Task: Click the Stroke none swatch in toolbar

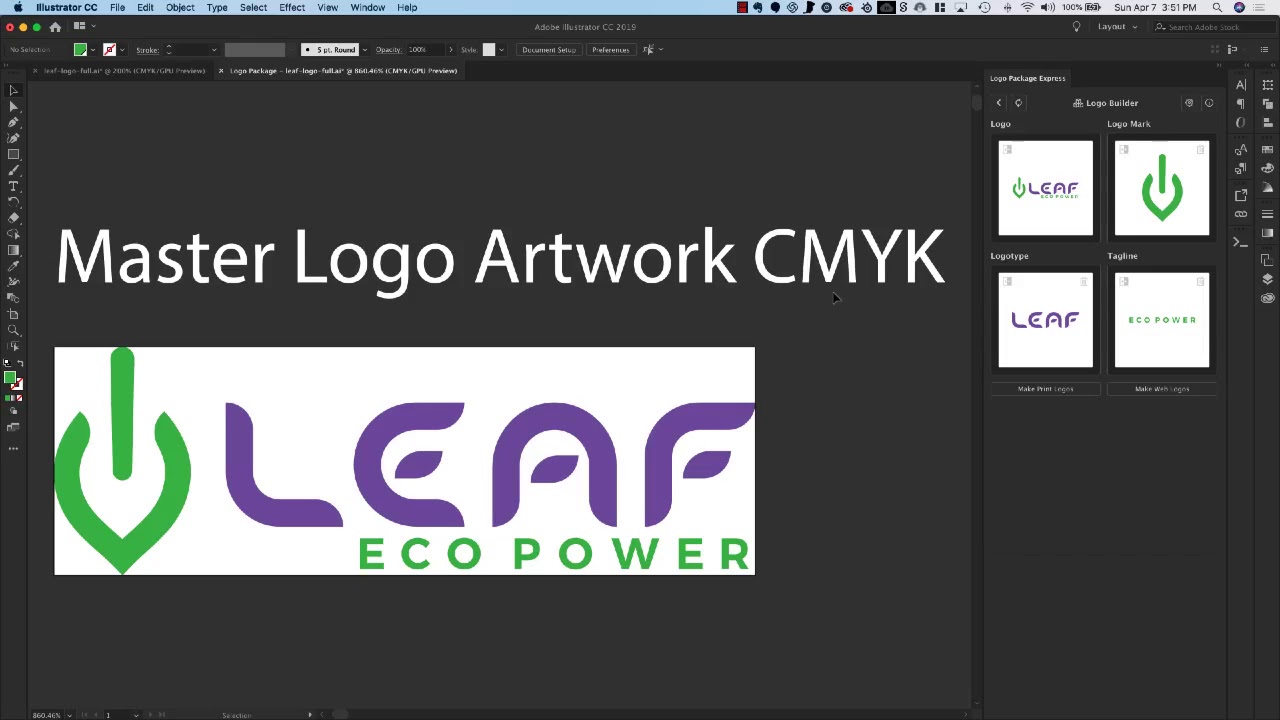Action: tap(17, 384)
